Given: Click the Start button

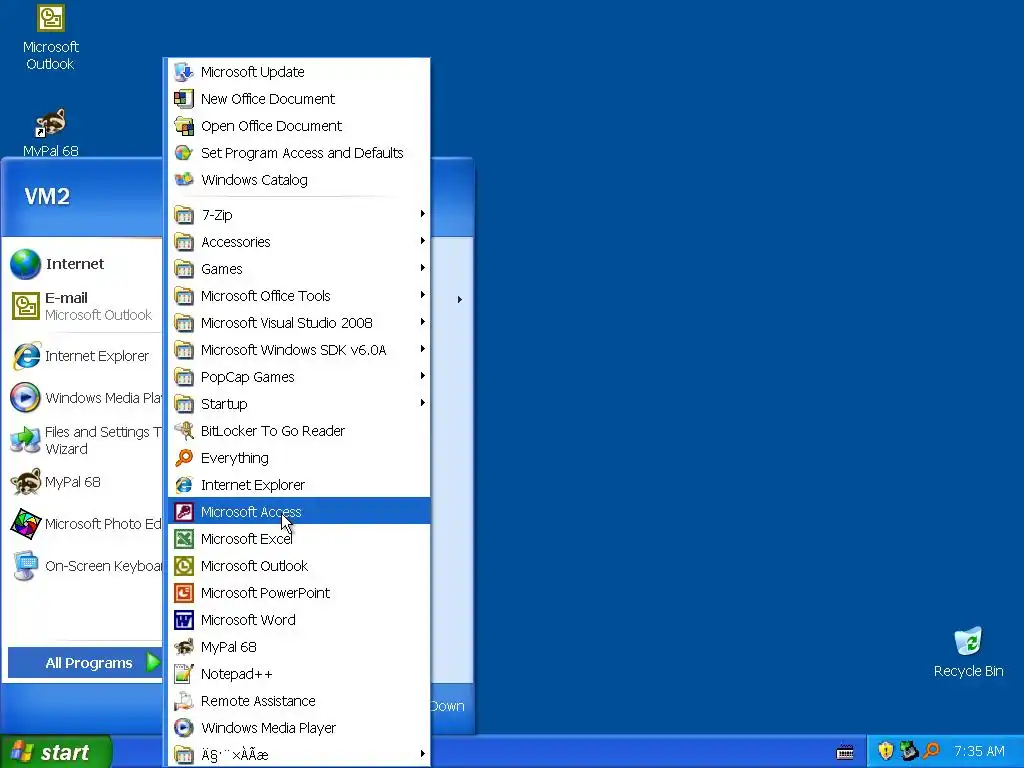Looking at the screenshot, I should click(56, 752).
